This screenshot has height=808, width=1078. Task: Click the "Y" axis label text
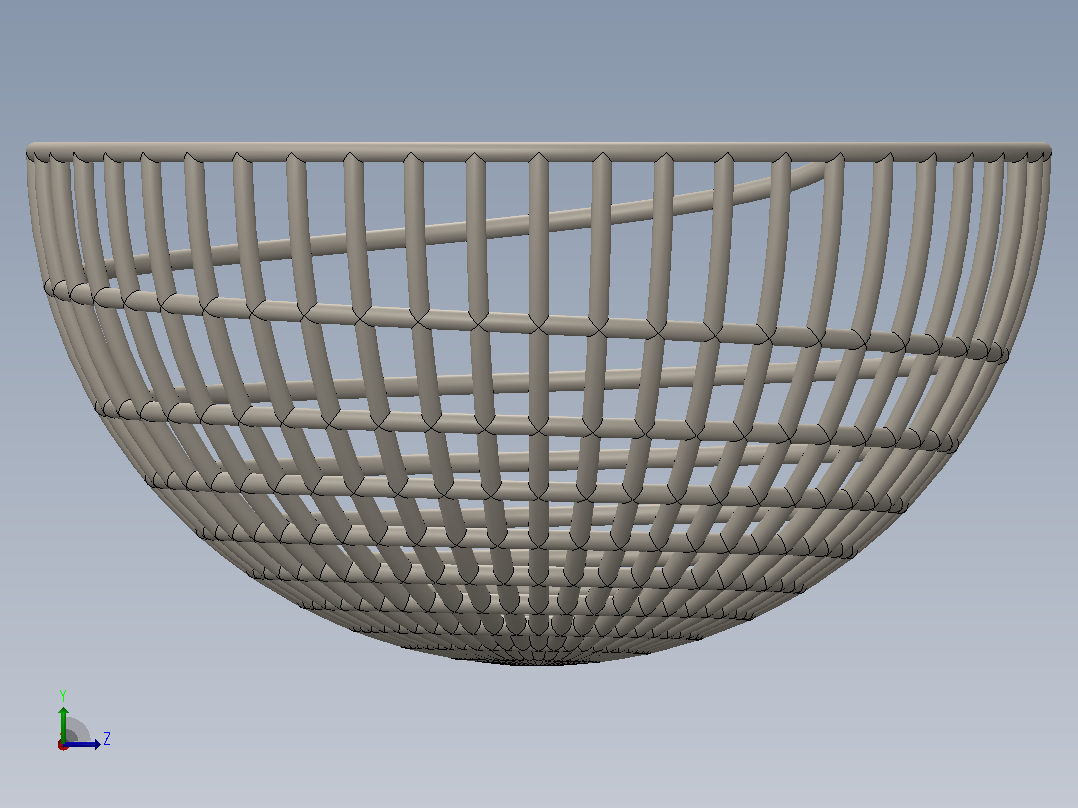[63, 695]
